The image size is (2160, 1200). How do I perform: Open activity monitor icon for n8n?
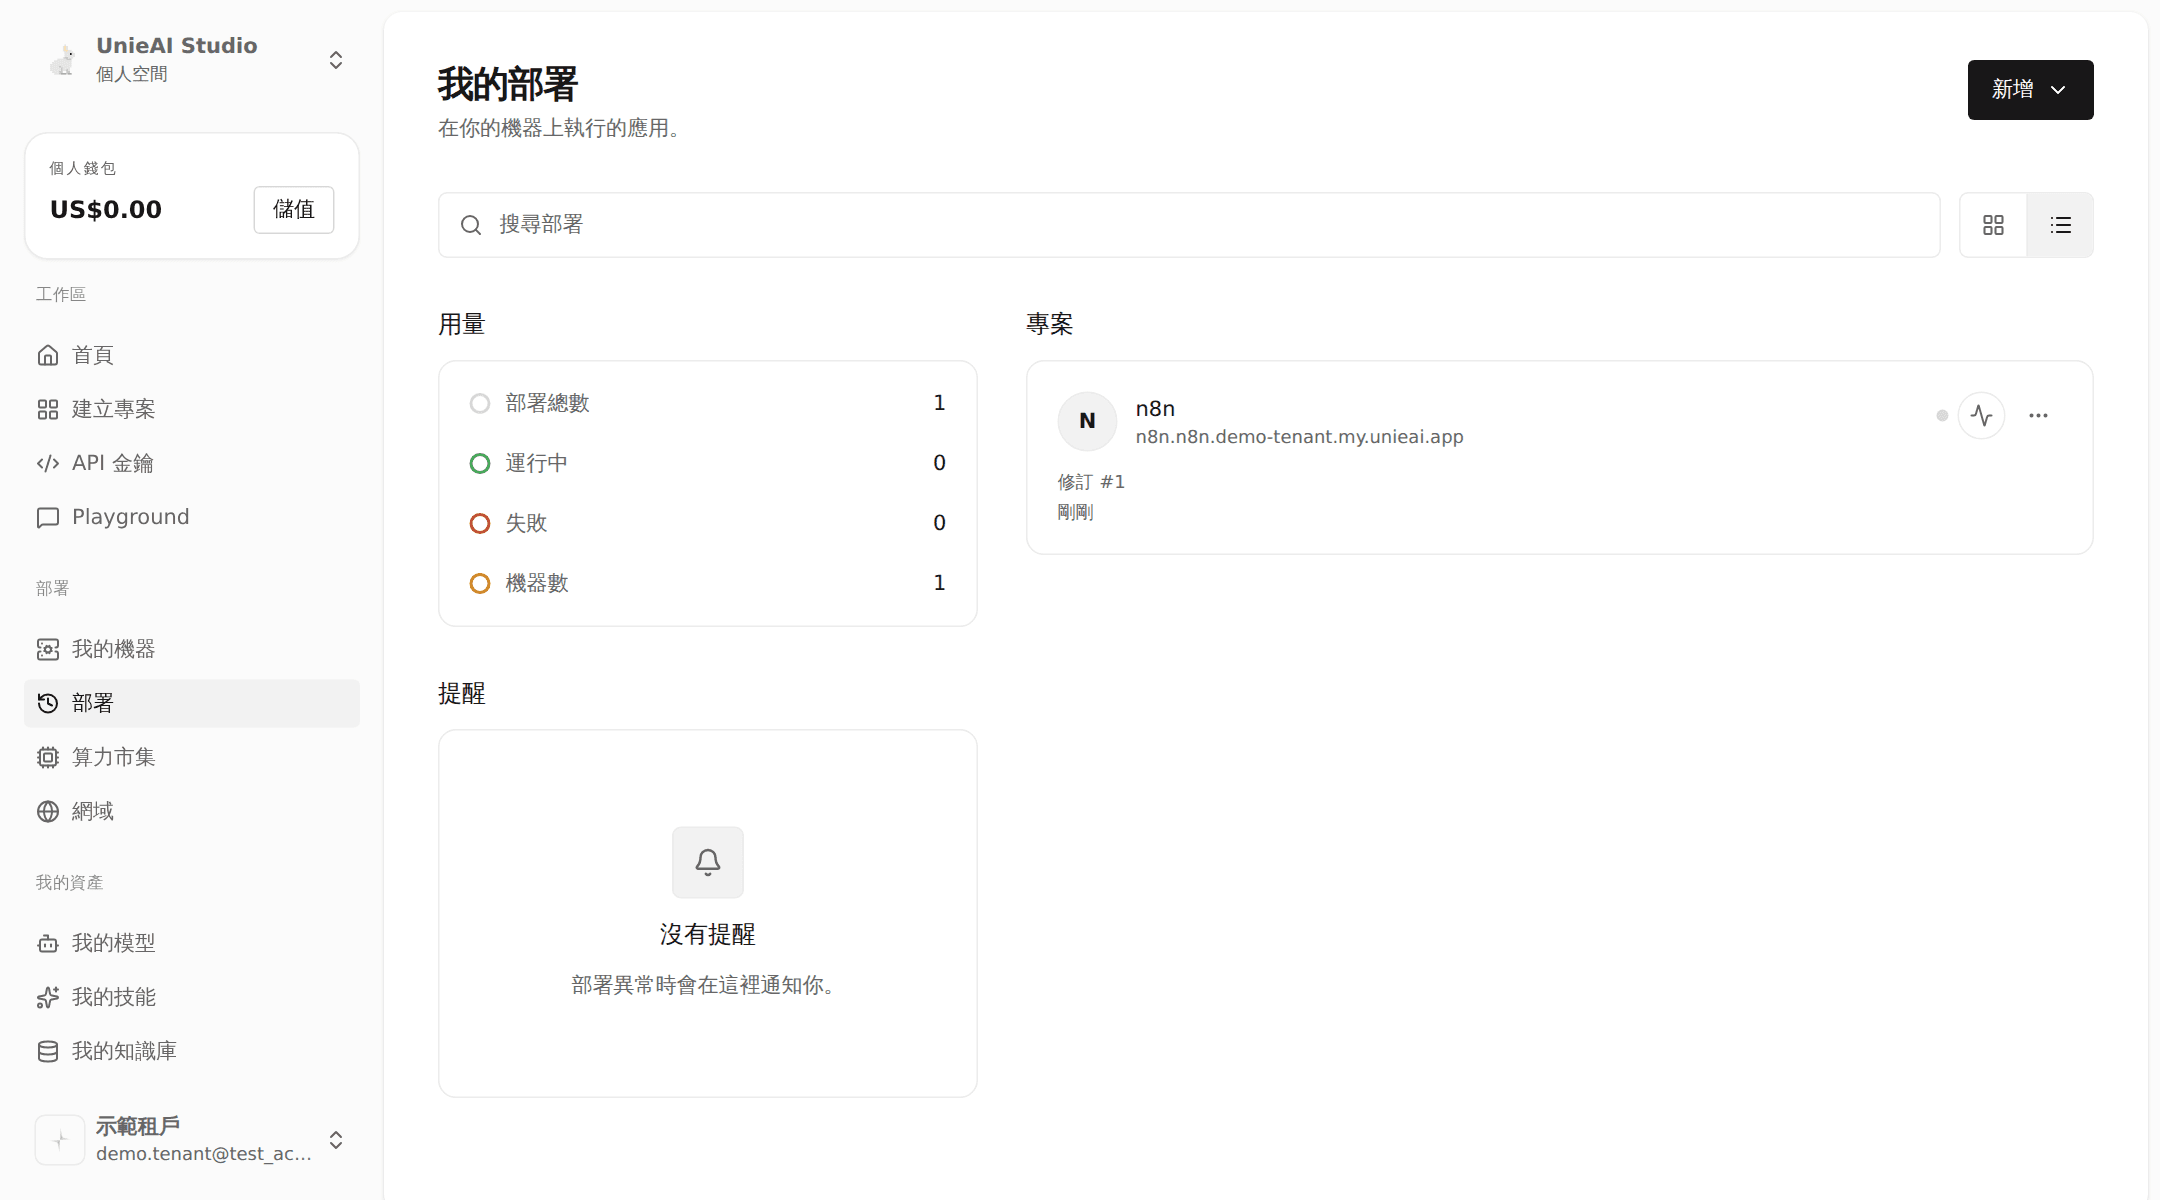(1981, 416)
